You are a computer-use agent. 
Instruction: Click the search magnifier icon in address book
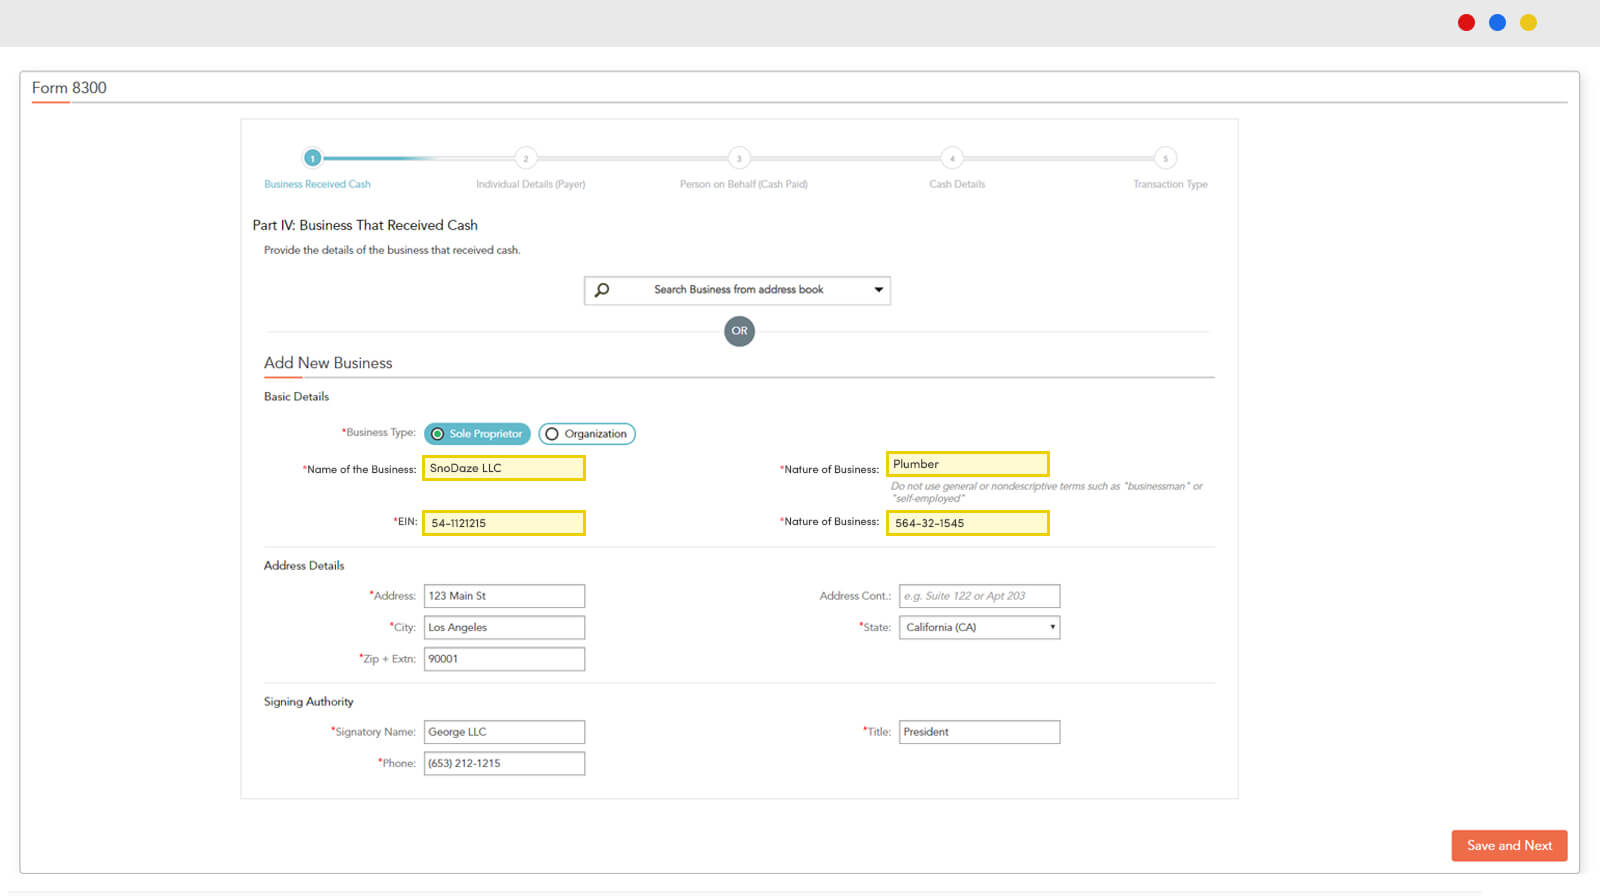coord(602,290)
